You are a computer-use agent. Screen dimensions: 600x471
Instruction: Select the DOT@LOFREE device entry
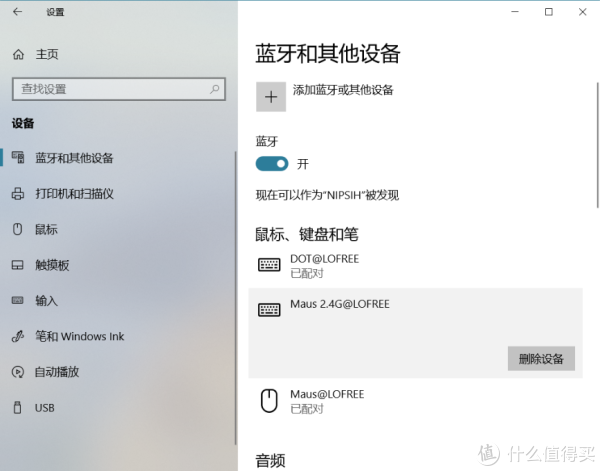click(415, 266)
